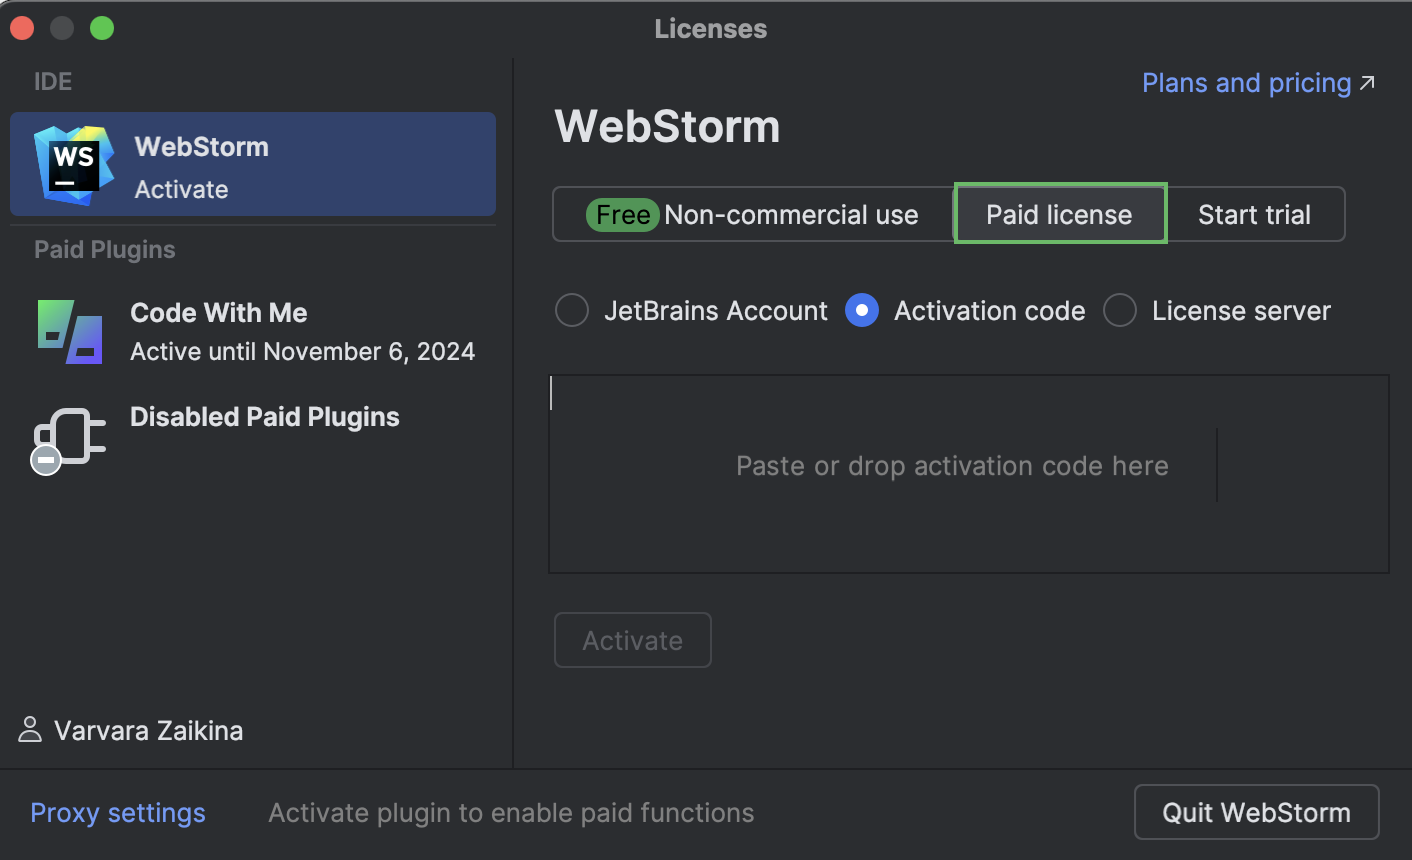Click the WebStorm logo icon in the sidebar
This screenshot has width=1412, height=860.
pos(70,163)
